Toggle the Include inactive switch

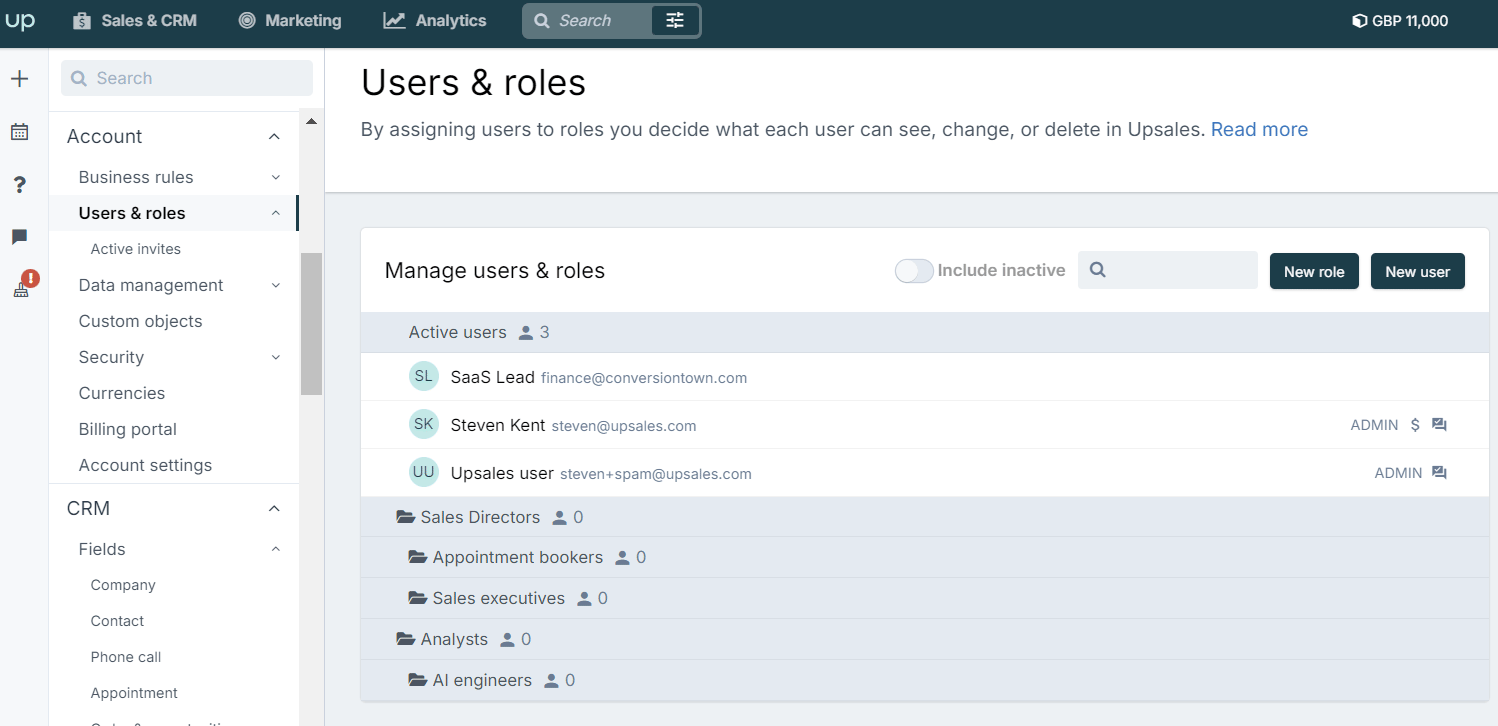(x=914, y=271)
